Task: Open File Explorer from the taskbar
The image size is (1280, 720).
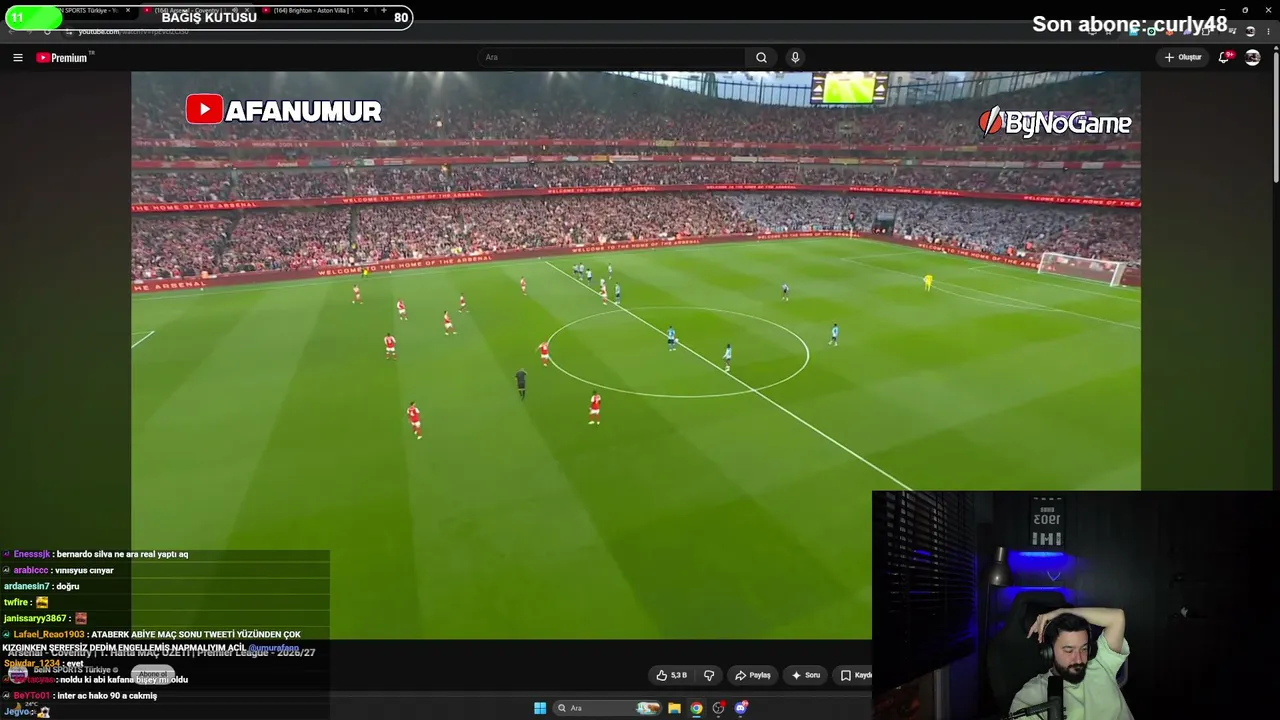Action: [674, 708]
